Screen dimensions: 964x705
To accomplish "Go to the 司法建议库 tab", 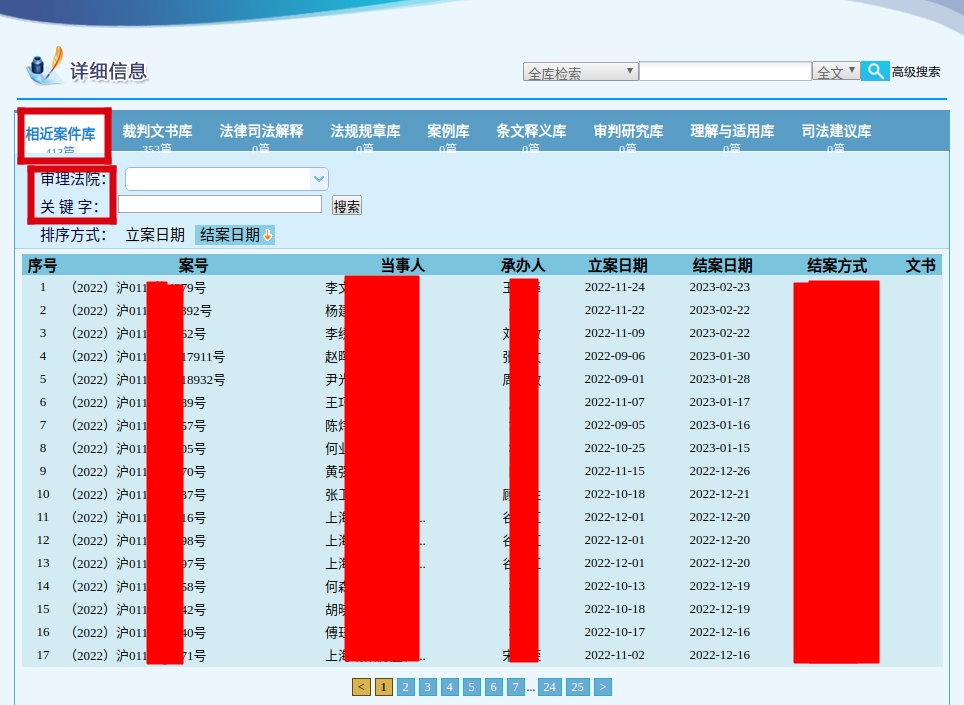I will [836, 132].
